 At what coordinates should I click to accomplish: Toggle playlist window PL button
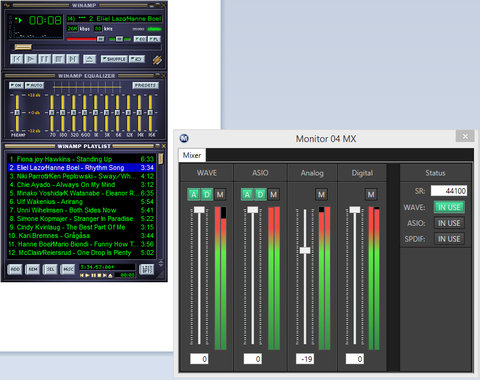154,39
